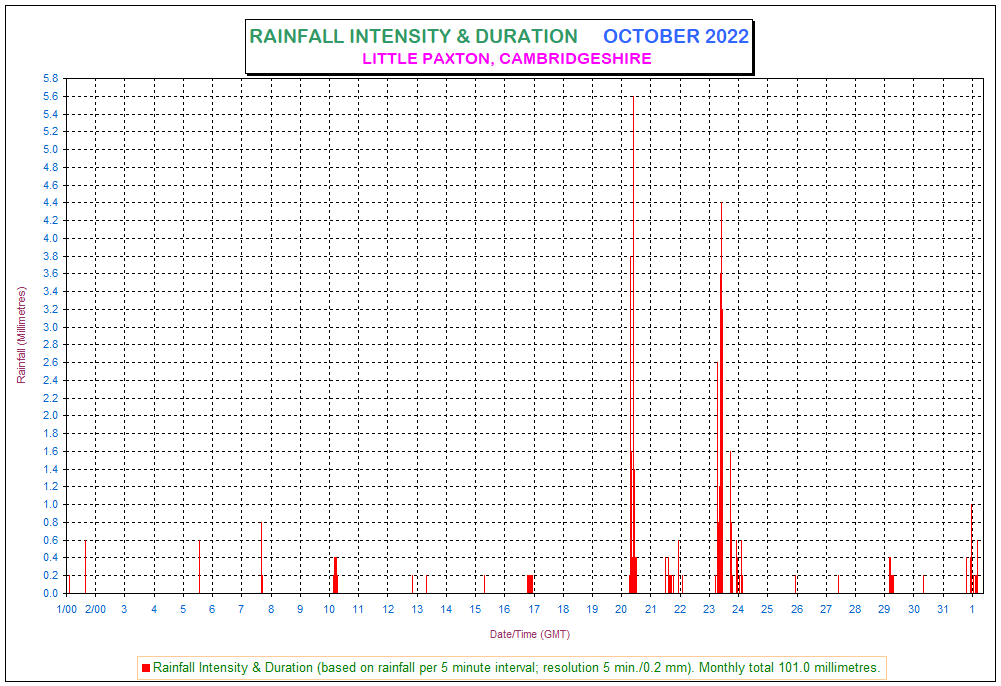Click the '15' date label on x-axis

[475, 609]
